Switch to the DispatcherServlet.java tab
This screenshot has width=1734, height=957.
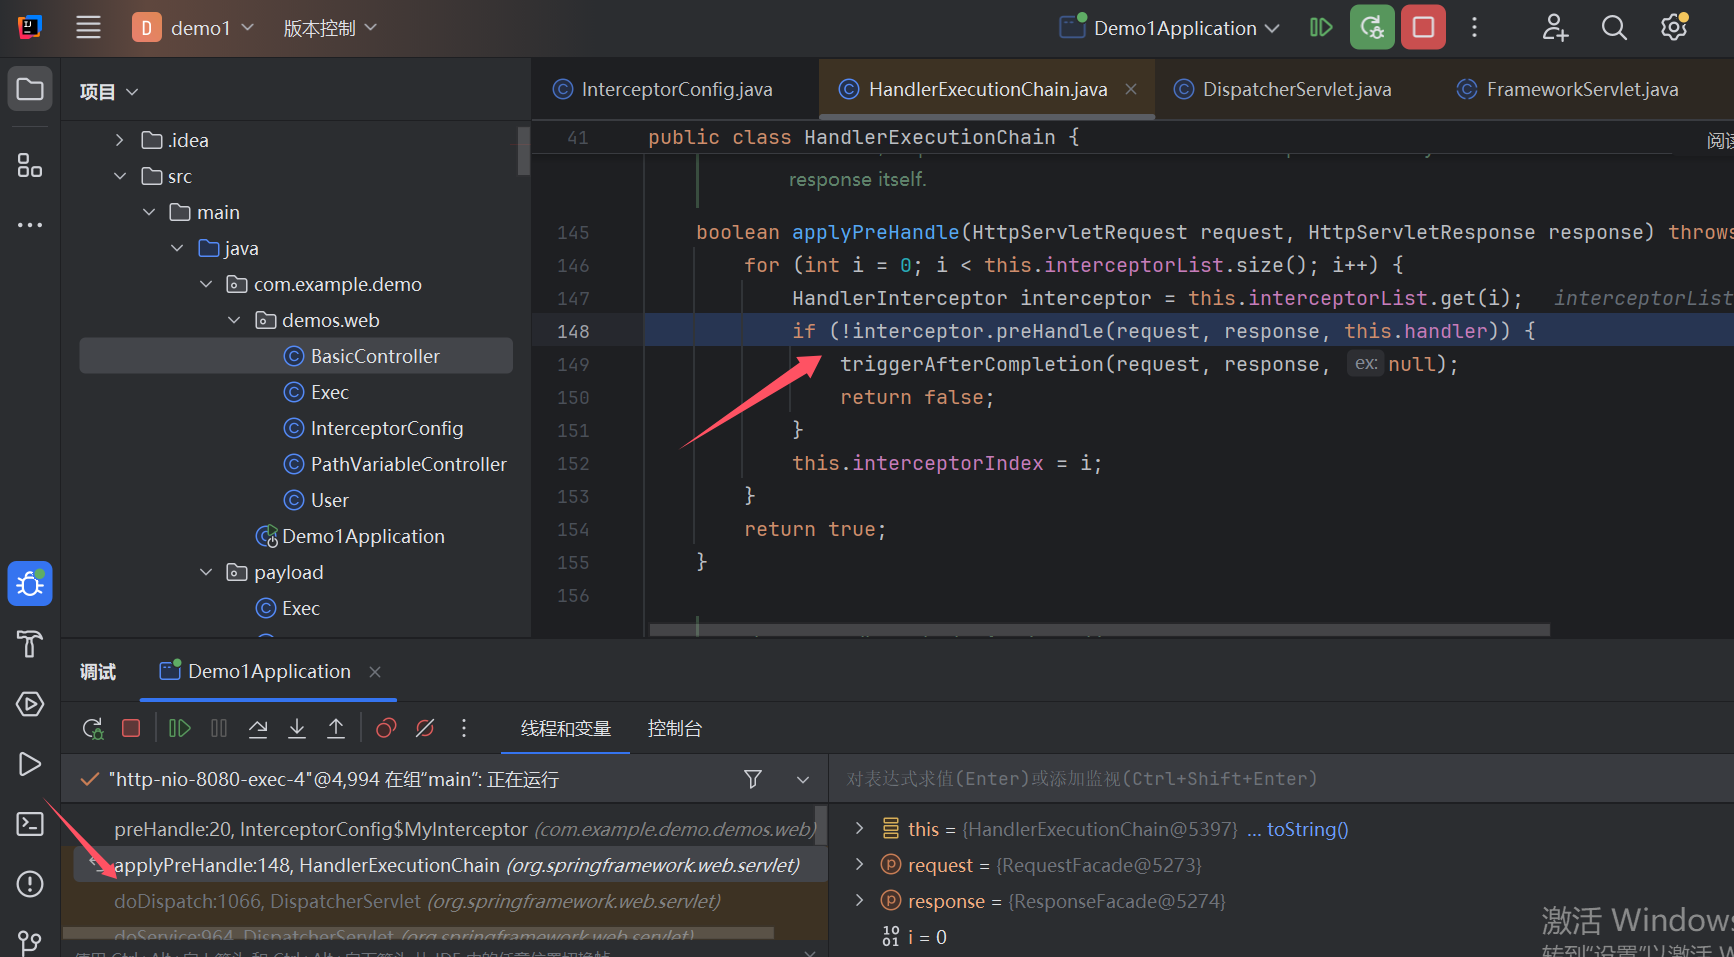pyautogui.click(x=1284, y=89)
